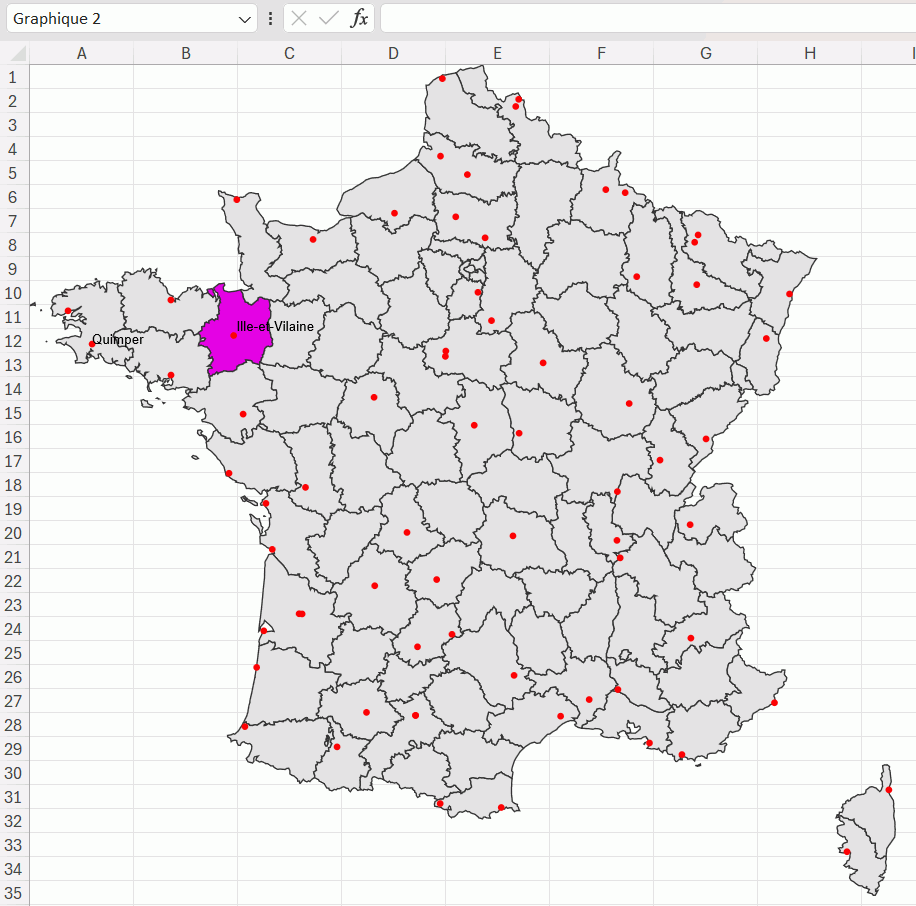Click inside the formula bar input
The image size is (916, 906).
pyautogui.click(x=648, y=19)
